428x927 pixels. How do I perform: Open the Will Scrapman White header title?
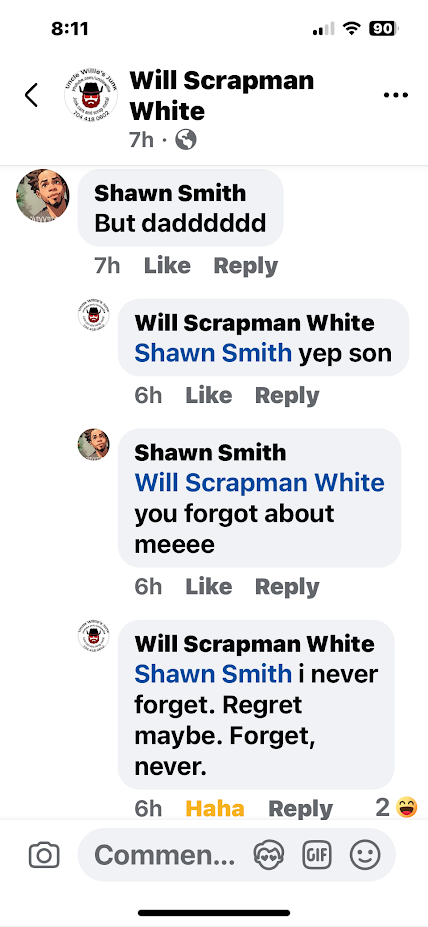[x=222, y=95]
